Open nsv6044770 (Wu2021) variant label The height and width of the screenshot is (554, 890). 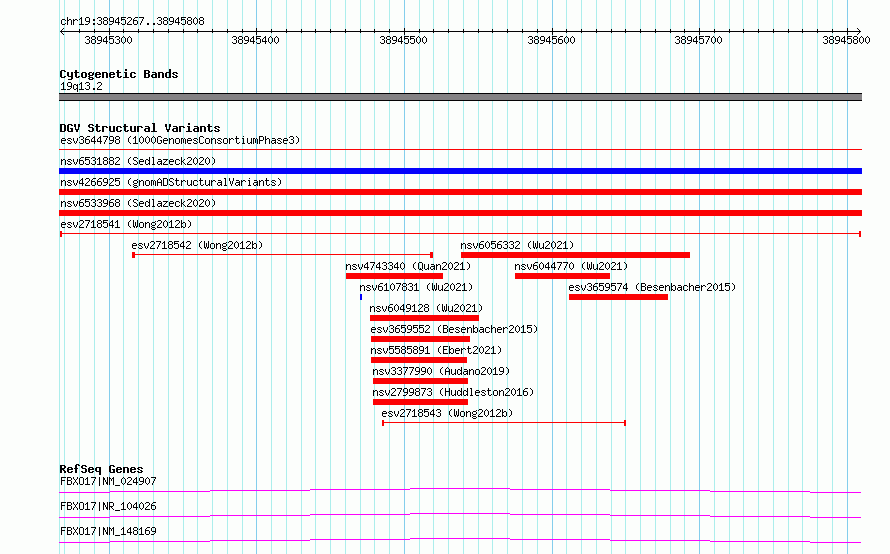pyautogui.click(x=571, y=266)
